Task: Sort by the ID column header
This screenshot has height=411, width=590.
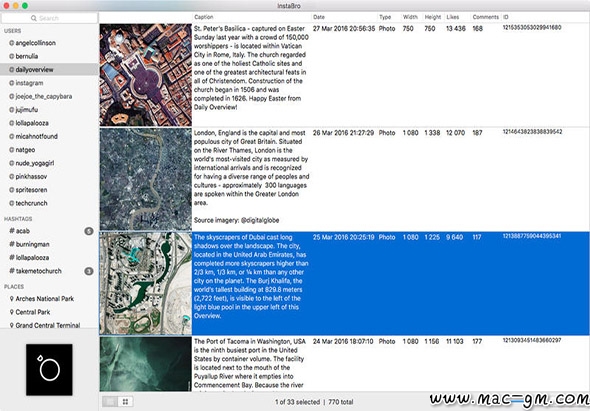Action: tap(545, 17)
